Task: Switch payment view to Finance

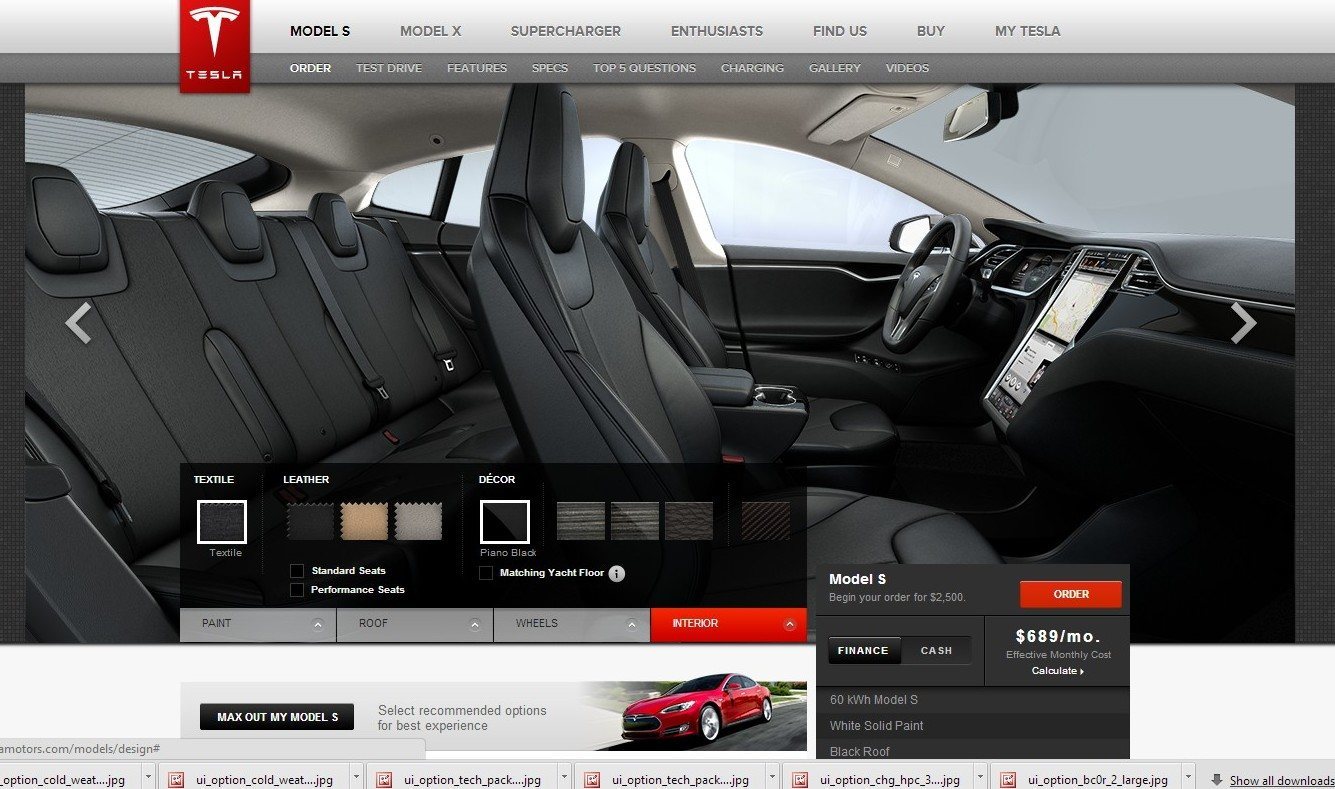Action: click(x=863, y=650)
